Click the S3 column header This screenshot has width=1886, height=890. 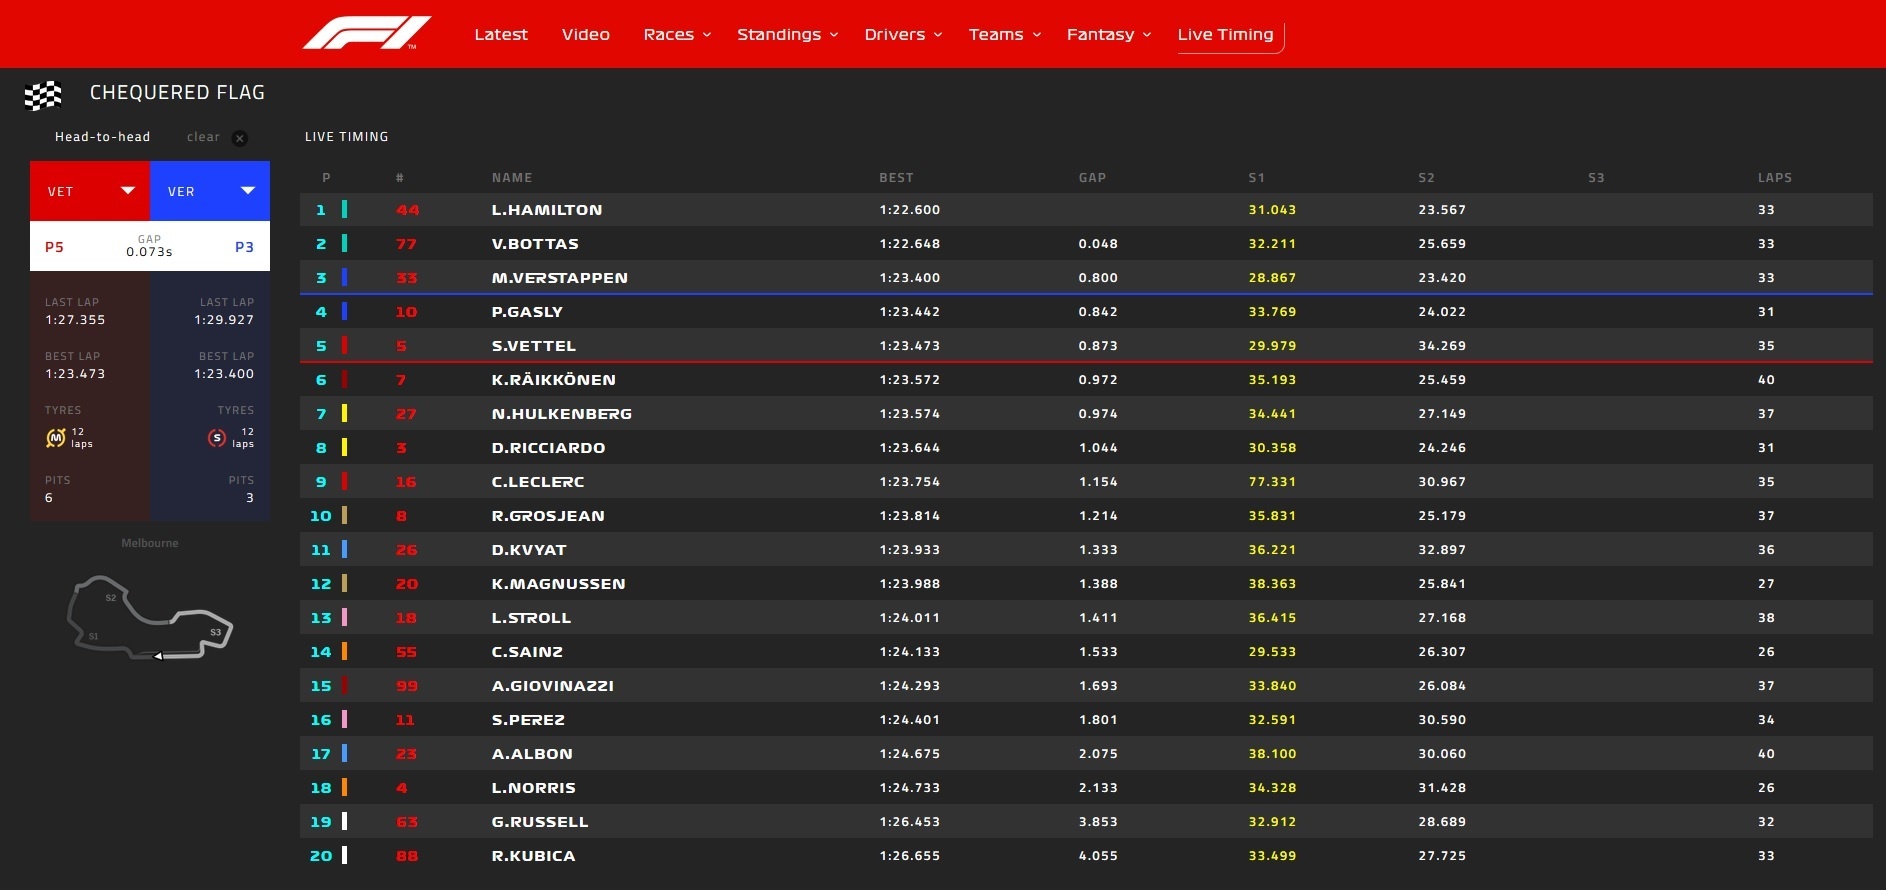click(1596, 178)
